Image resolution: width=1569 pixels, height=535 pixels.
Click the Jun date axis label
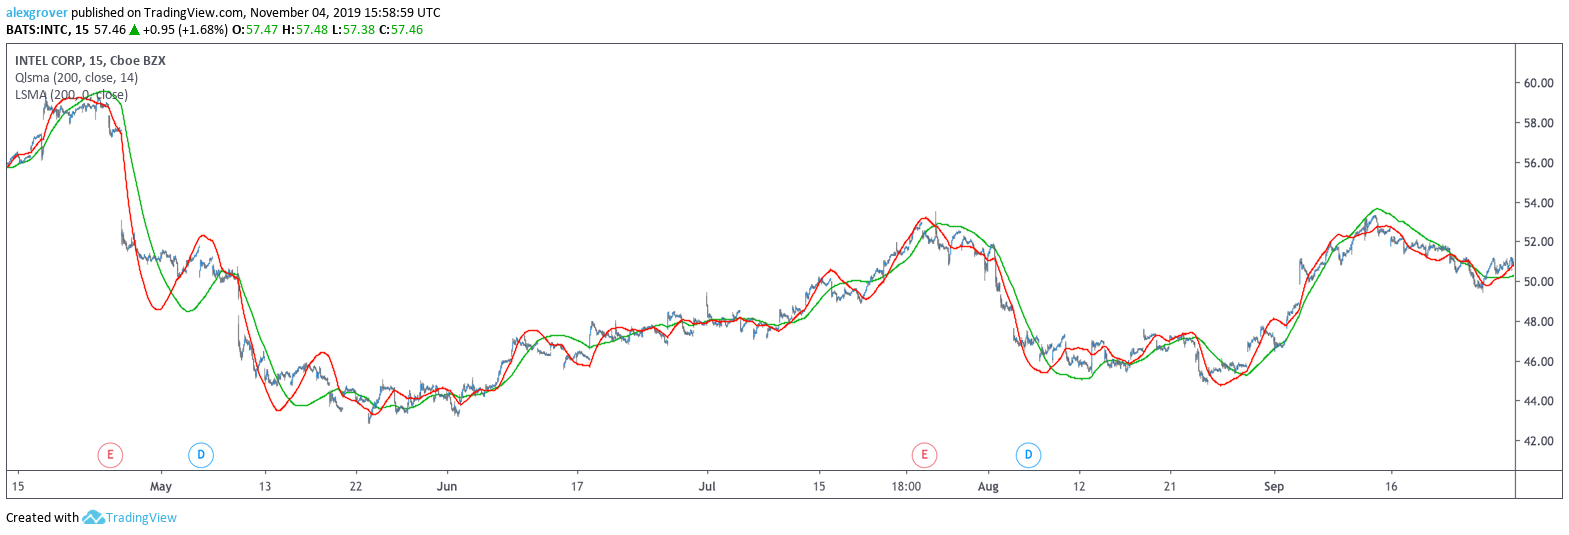tap(447, 487)
